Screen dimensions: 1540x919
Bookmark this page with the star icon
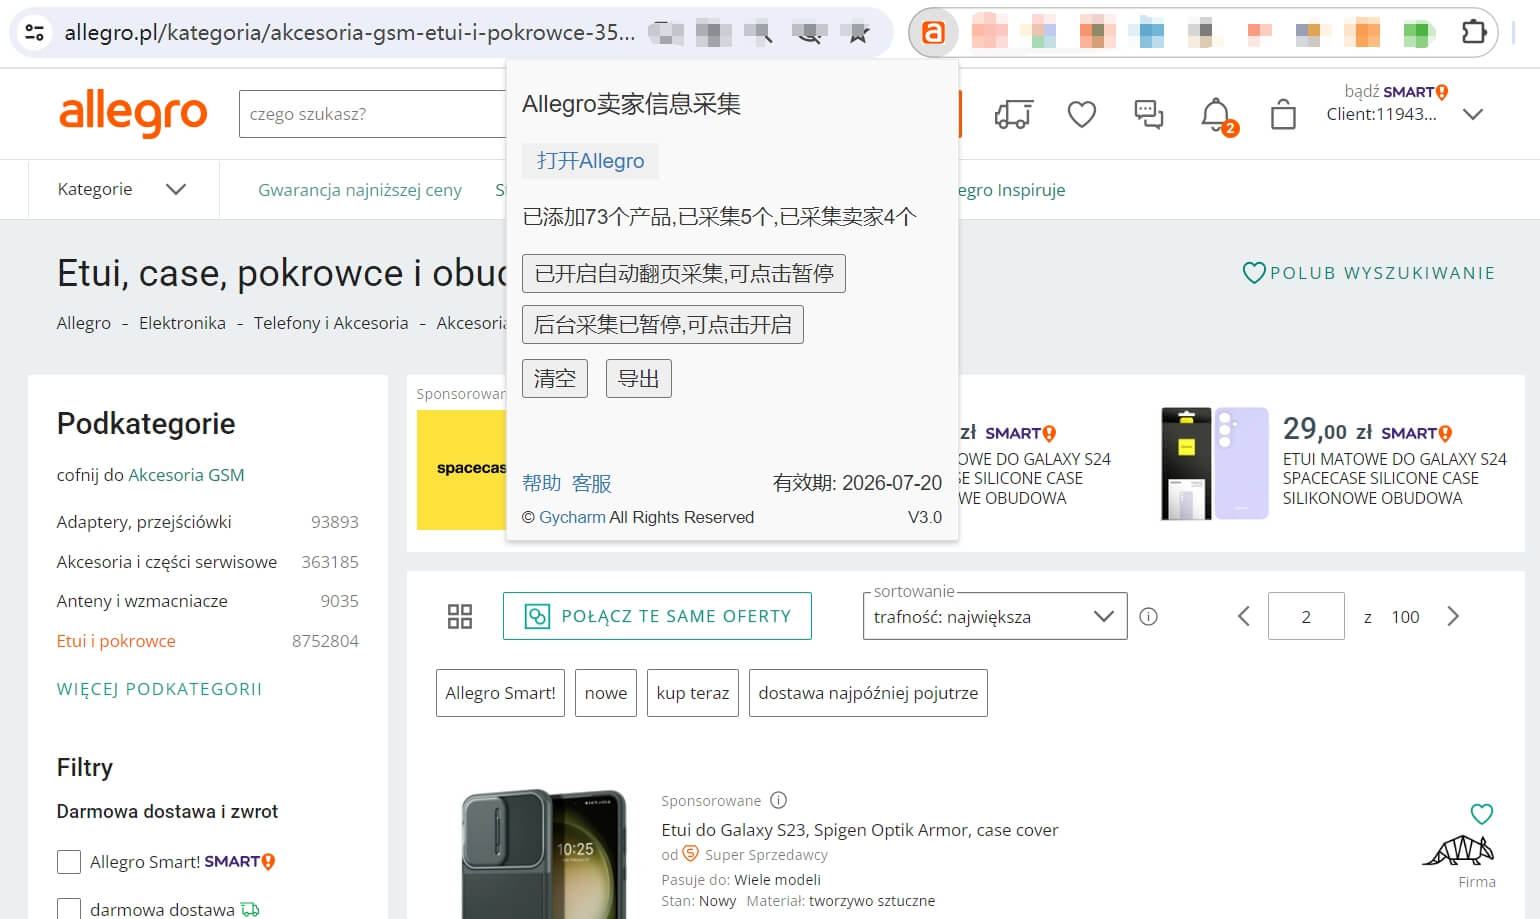click(x=858, y=34)
